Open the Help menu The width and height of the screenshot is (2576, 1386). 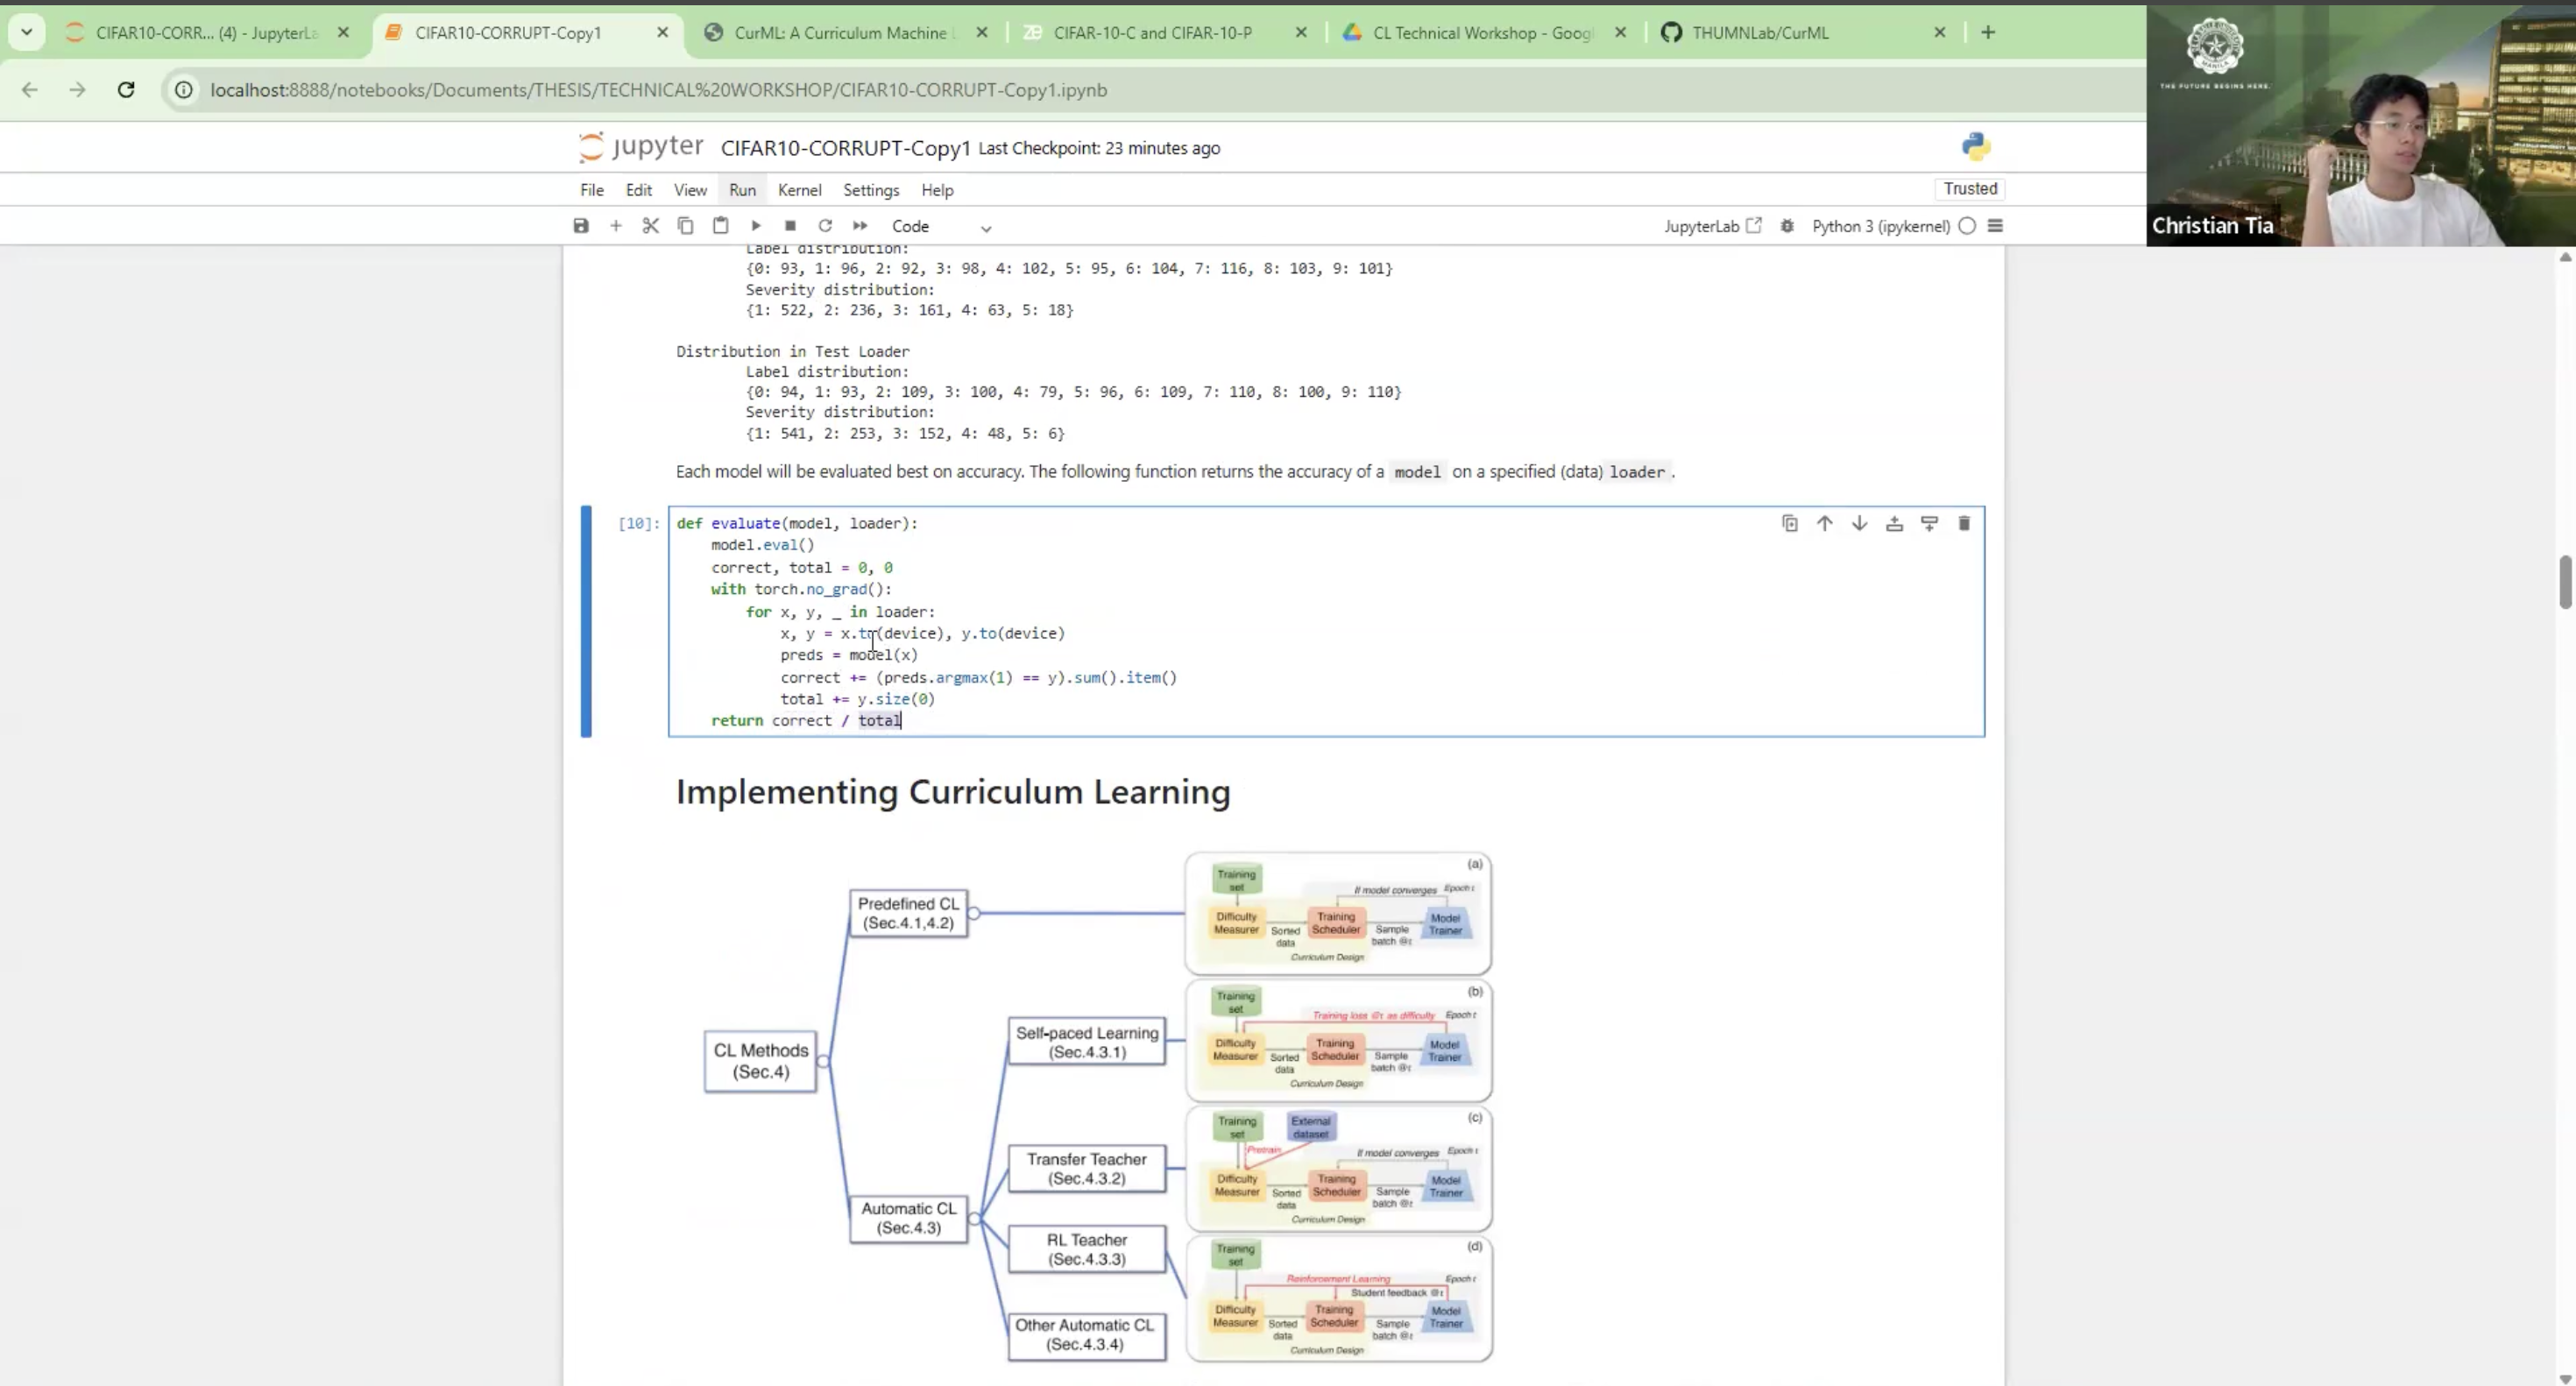point(937,190)
